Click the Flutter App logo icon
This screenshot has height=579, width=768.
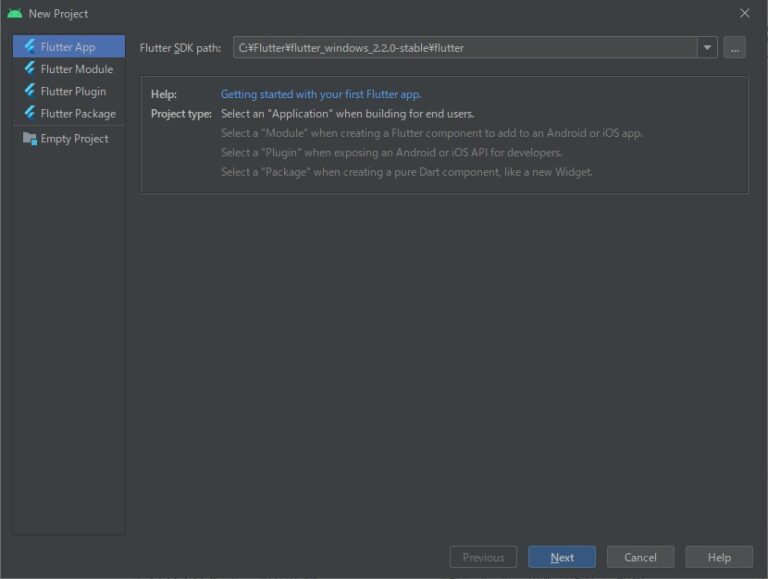click(30, 46)
